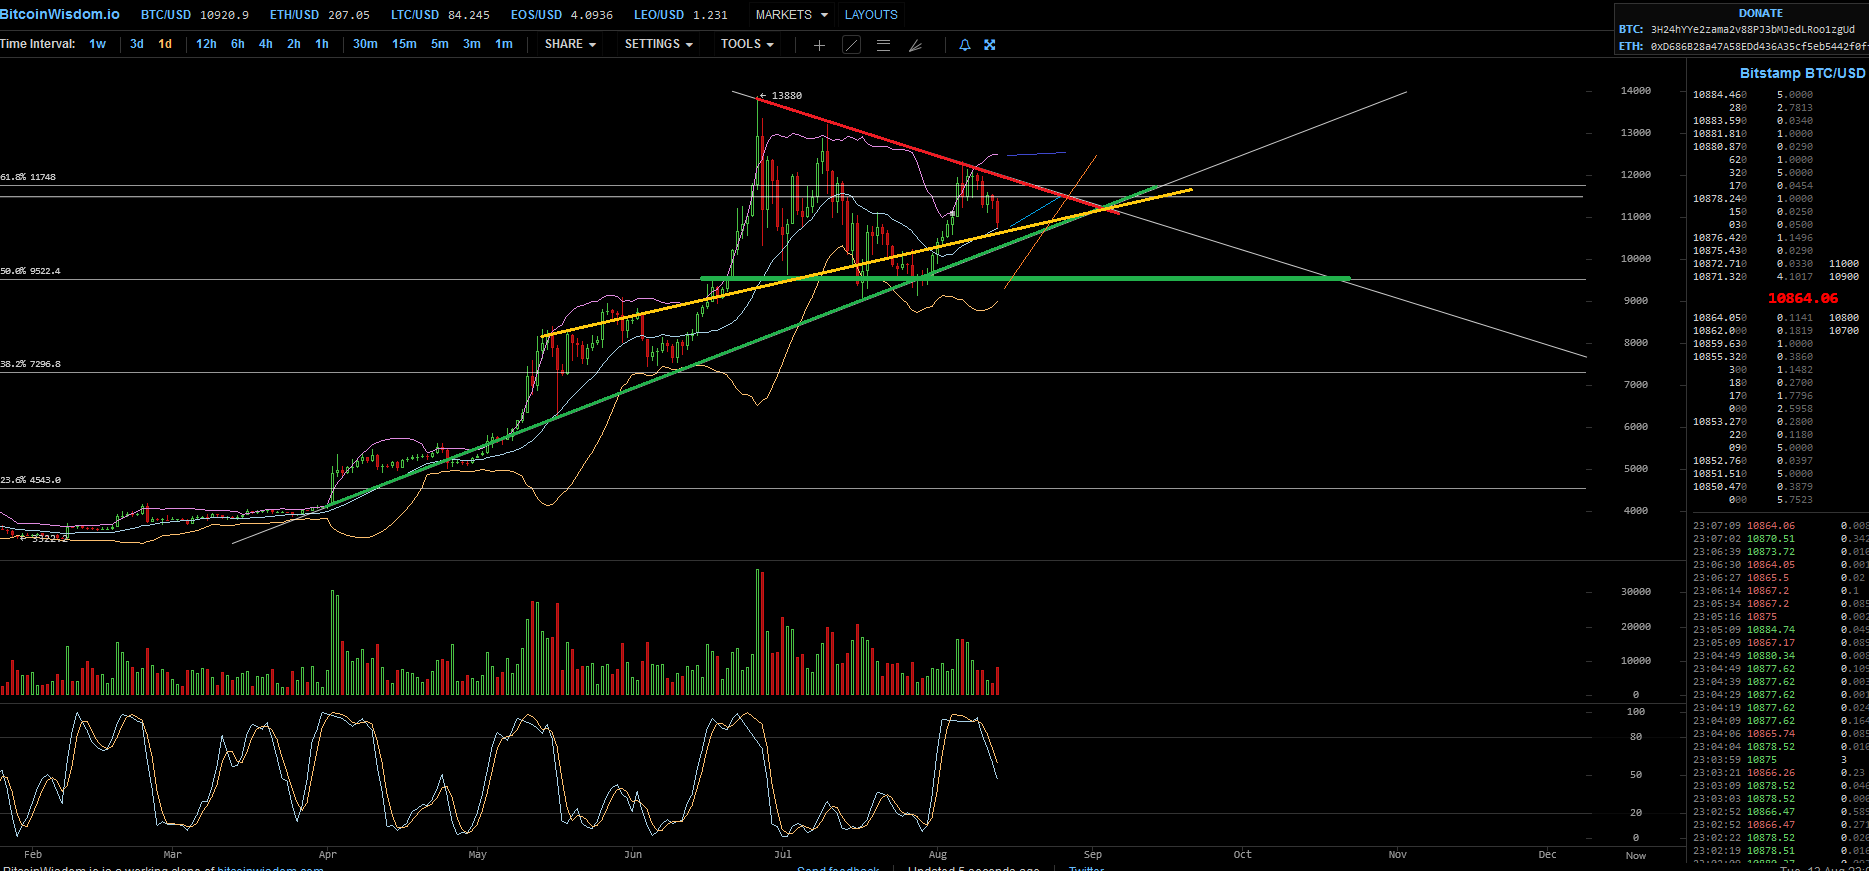The image size is (1869, 871).
Task: Click the ask price 10884.46
Action: (x=1720, y=95)
